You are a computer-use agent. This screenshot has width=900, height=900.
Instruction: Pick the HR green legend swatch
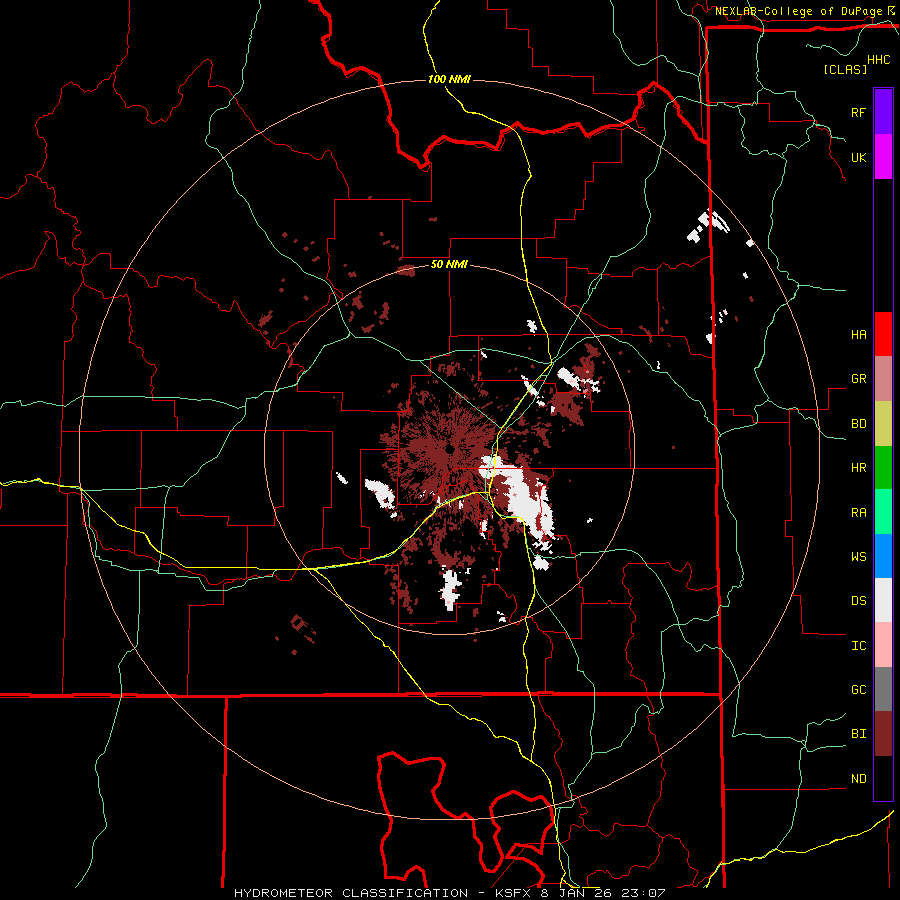click(x=883, y=468)
